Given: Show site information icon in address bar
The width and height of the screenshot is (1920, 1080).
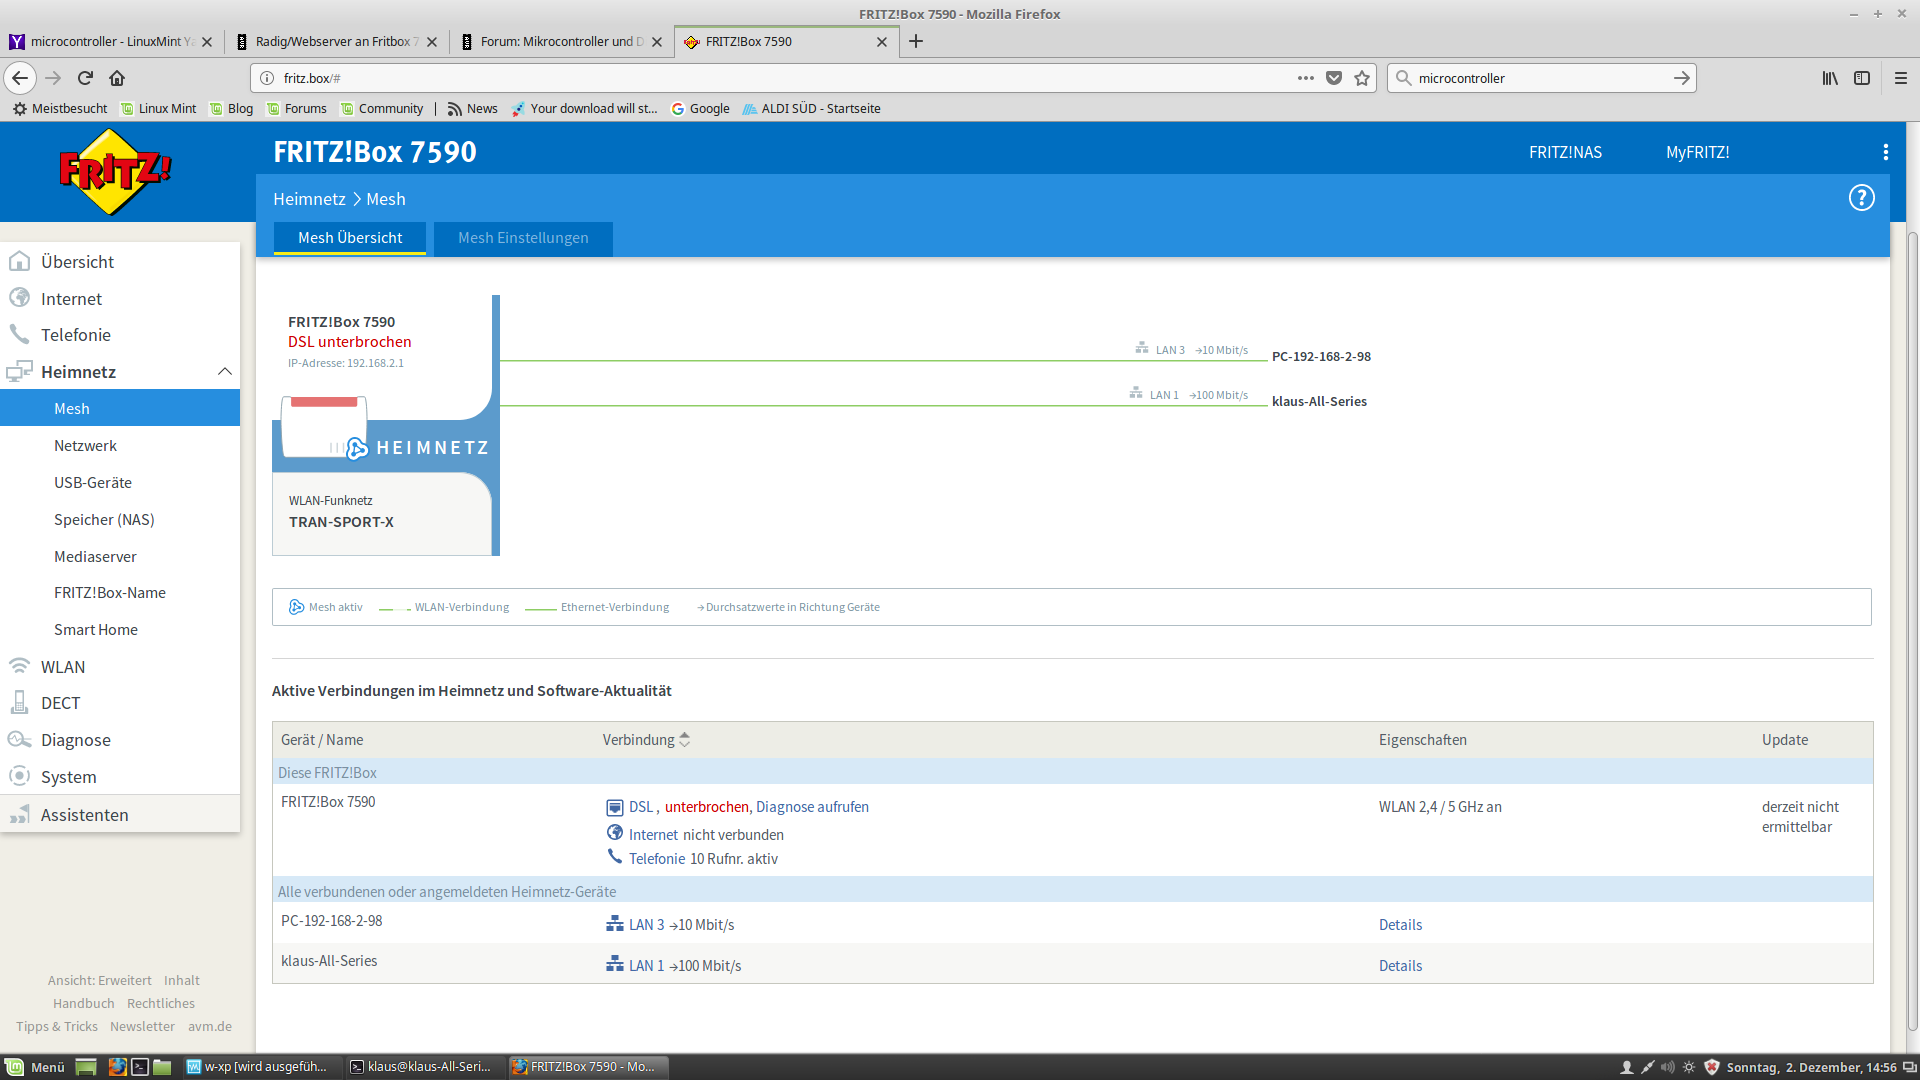Looking at the screenshot, I should (267, 78).
